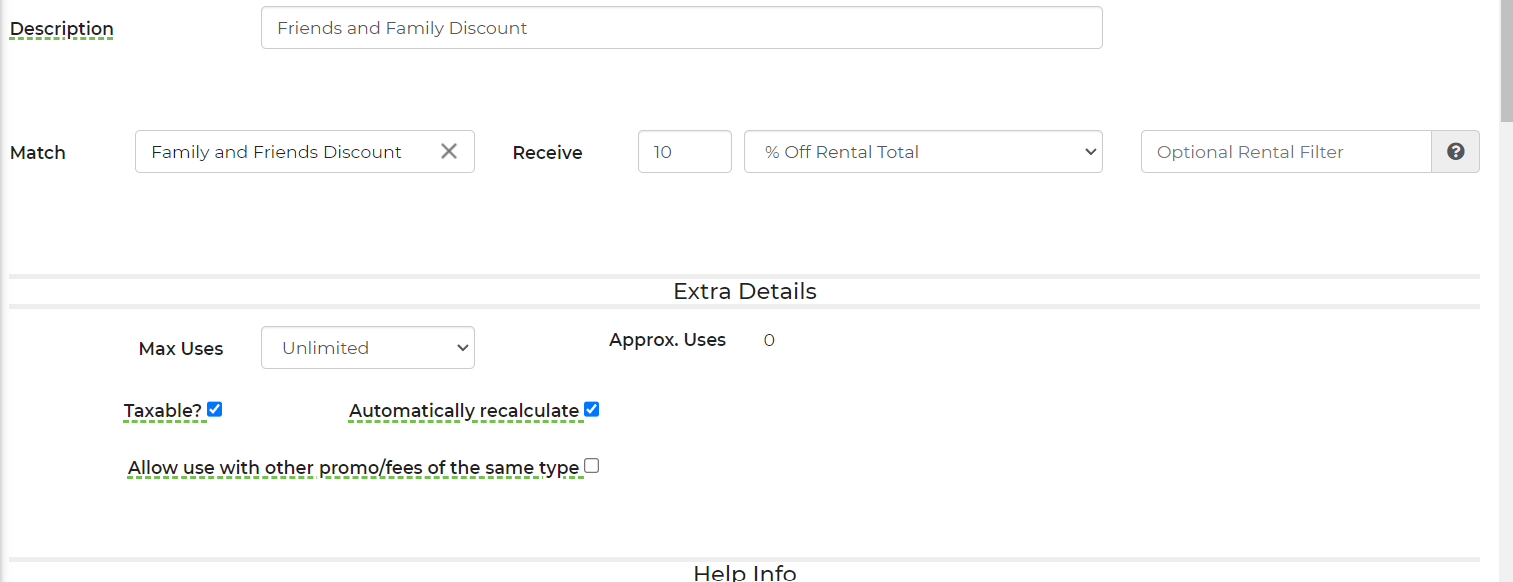Click the Help Info section header
The image size is (1513, 582).
(744, 573)
